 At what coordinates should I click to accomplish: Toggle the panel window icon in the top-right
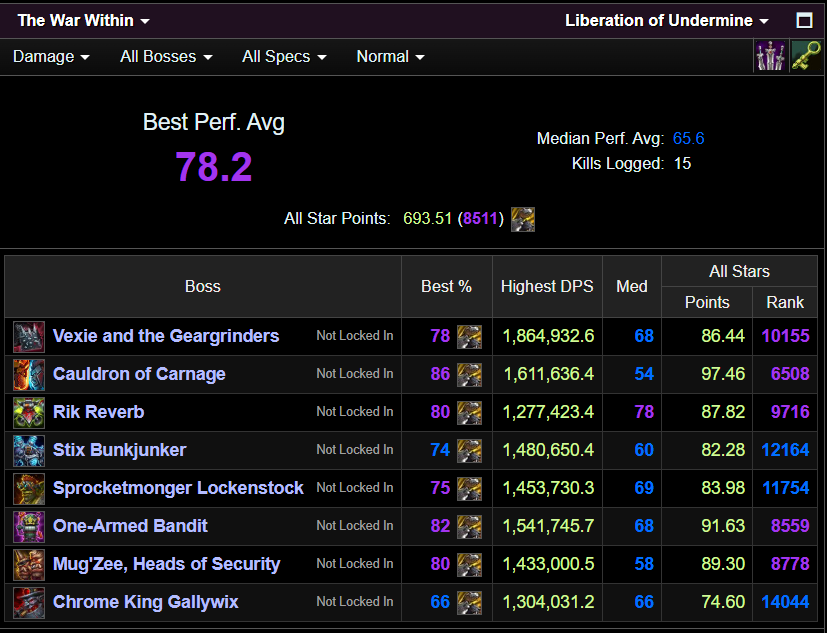pos(804,21)
